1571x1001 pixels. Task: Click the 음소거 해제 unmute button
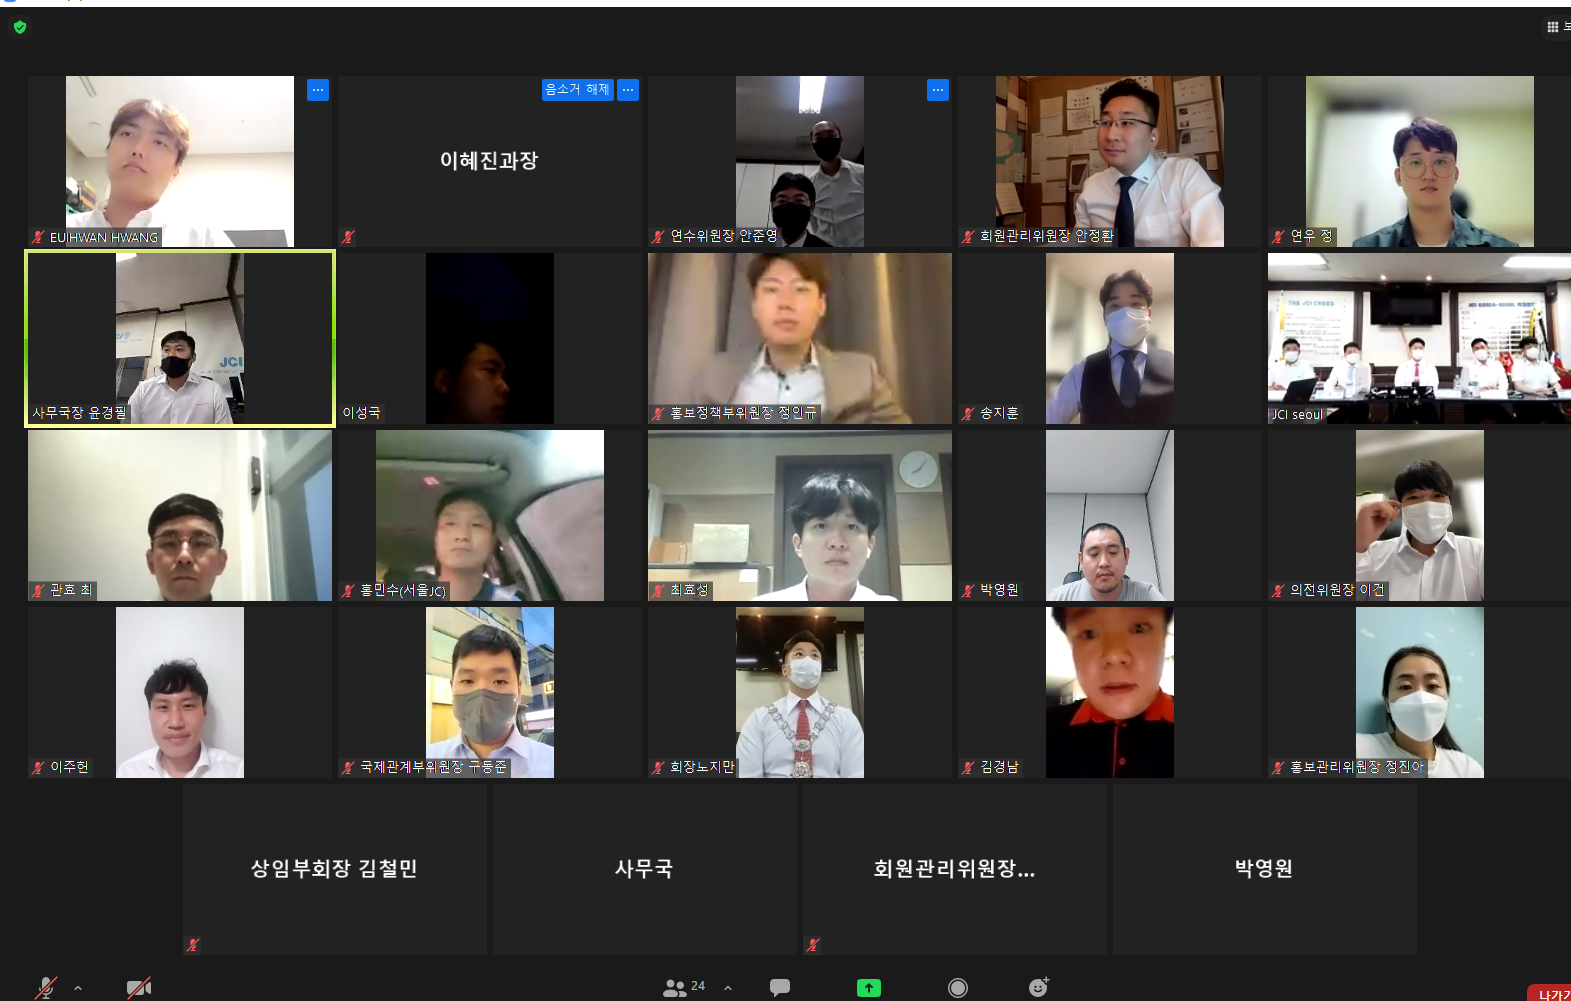[x=577, y=90]
